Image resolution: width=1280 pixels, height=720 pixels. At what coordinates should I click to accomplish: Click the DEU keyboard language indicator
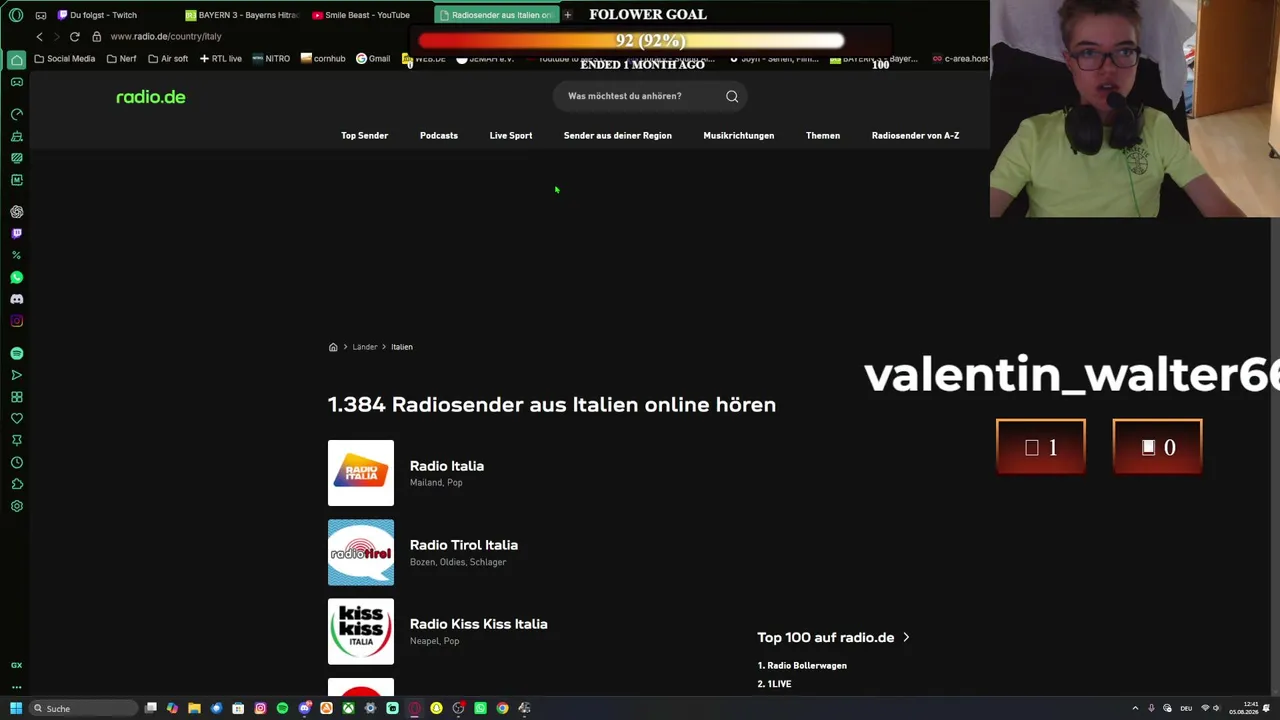pyautogui.click(x=1185, y=708)
